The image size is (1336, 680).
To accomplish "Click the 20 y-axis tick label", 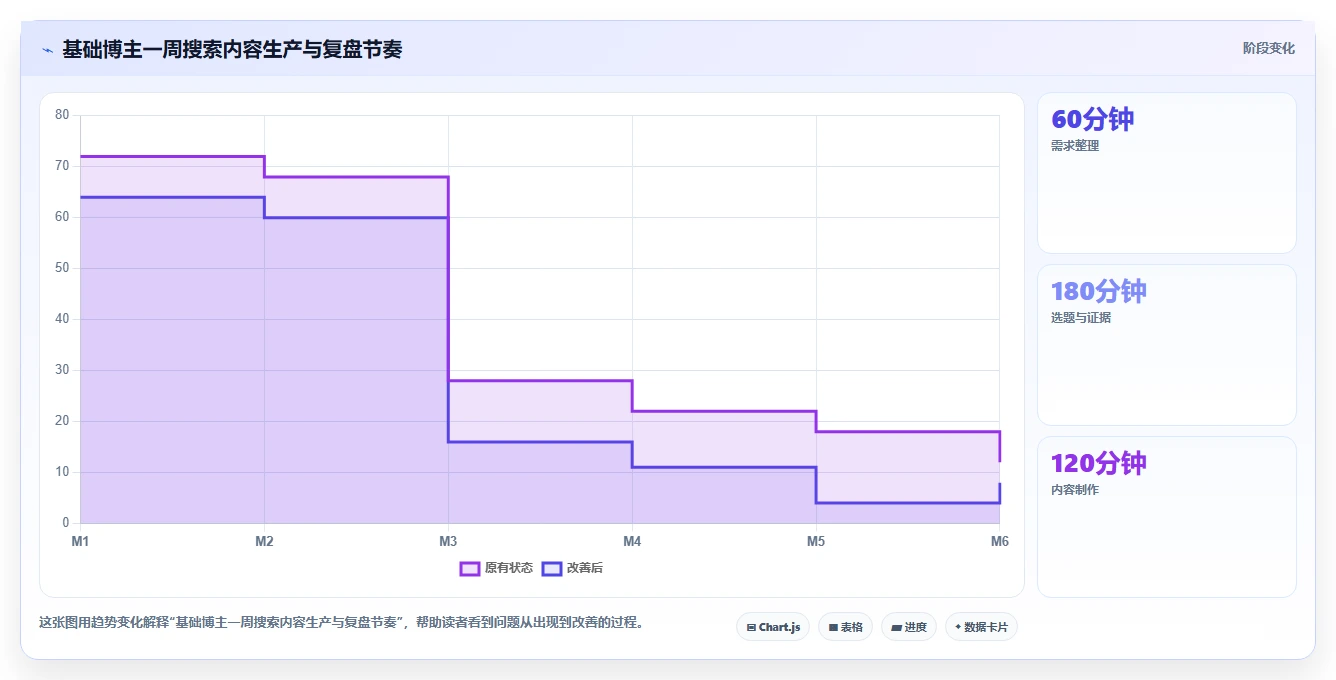I will 62,421.
